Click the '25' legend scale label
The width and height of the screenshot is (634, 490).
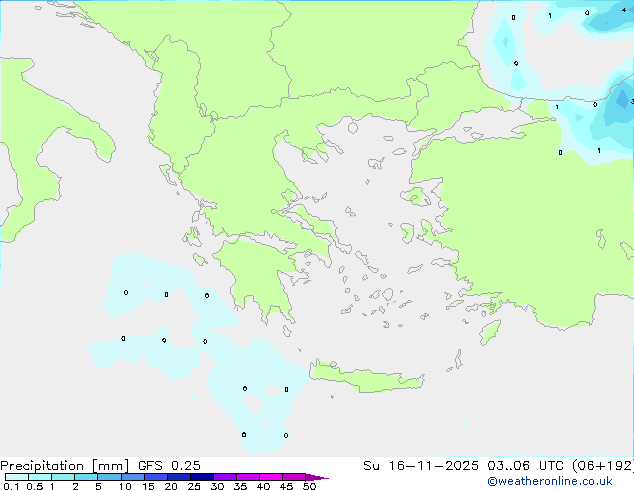[x=194, y=486]
